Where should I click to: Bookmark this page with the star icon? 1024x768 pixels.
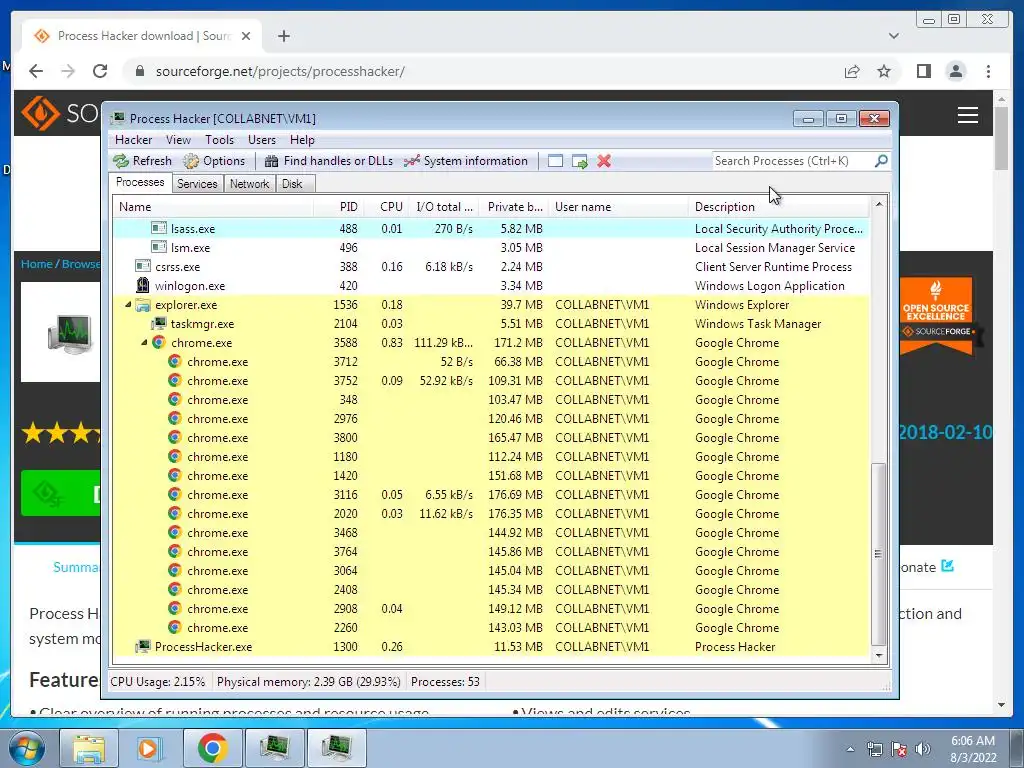884,71
